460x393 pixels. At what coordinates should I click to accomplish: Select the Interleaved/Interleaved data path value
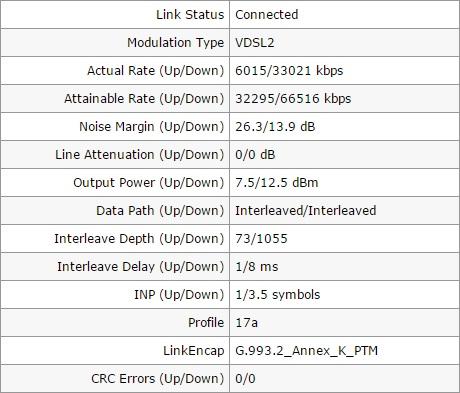pos(306,211)
